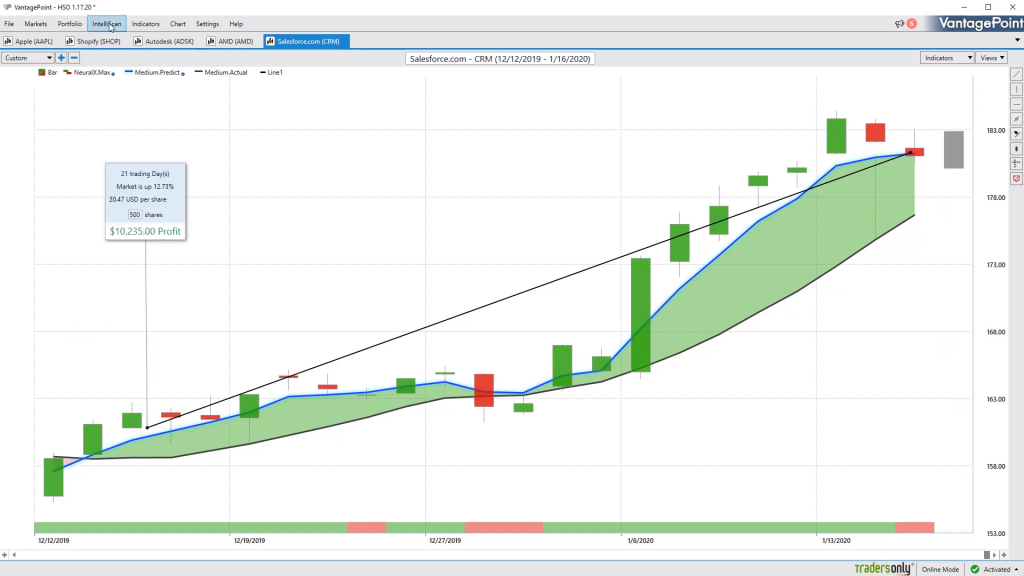This screenshot has width=1024, height=576.
Task: Click the Line1 endpoint dot near 1/16/2020
Action: pyautogui.click(x=910, y=152)
